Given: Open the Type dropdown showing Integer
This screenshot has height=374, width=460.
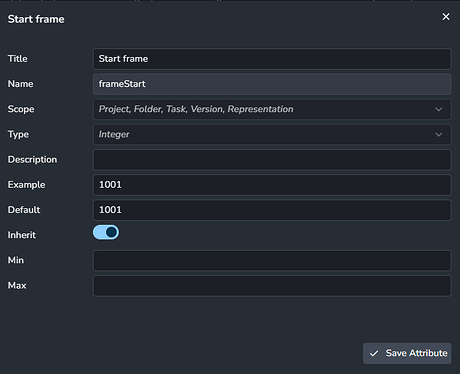Looking at the screenshot, I should pyautogui.click(x=272, y=134).
